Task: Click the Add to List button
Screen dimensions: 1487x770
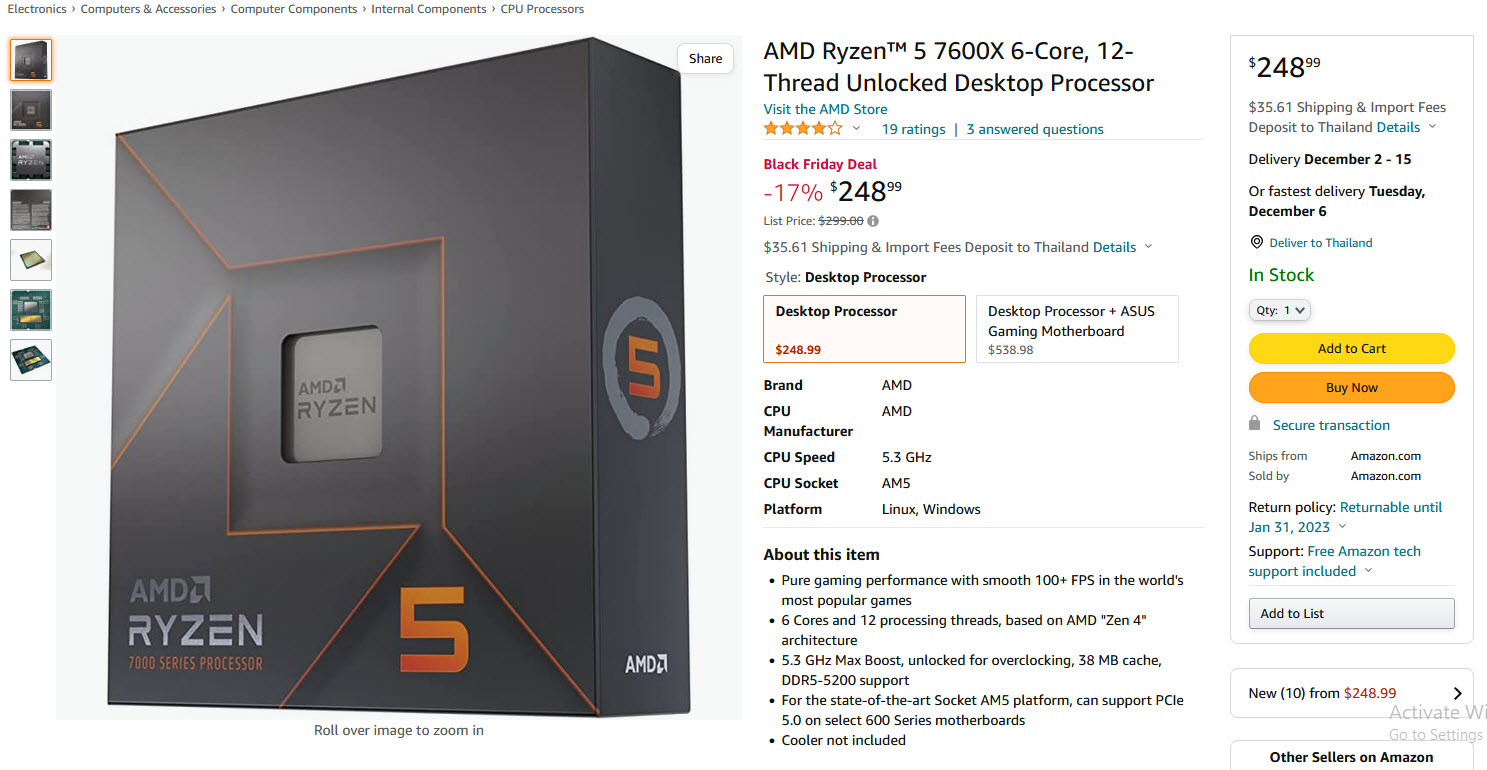Action: pyautogui.click(x=1351, y=613)
